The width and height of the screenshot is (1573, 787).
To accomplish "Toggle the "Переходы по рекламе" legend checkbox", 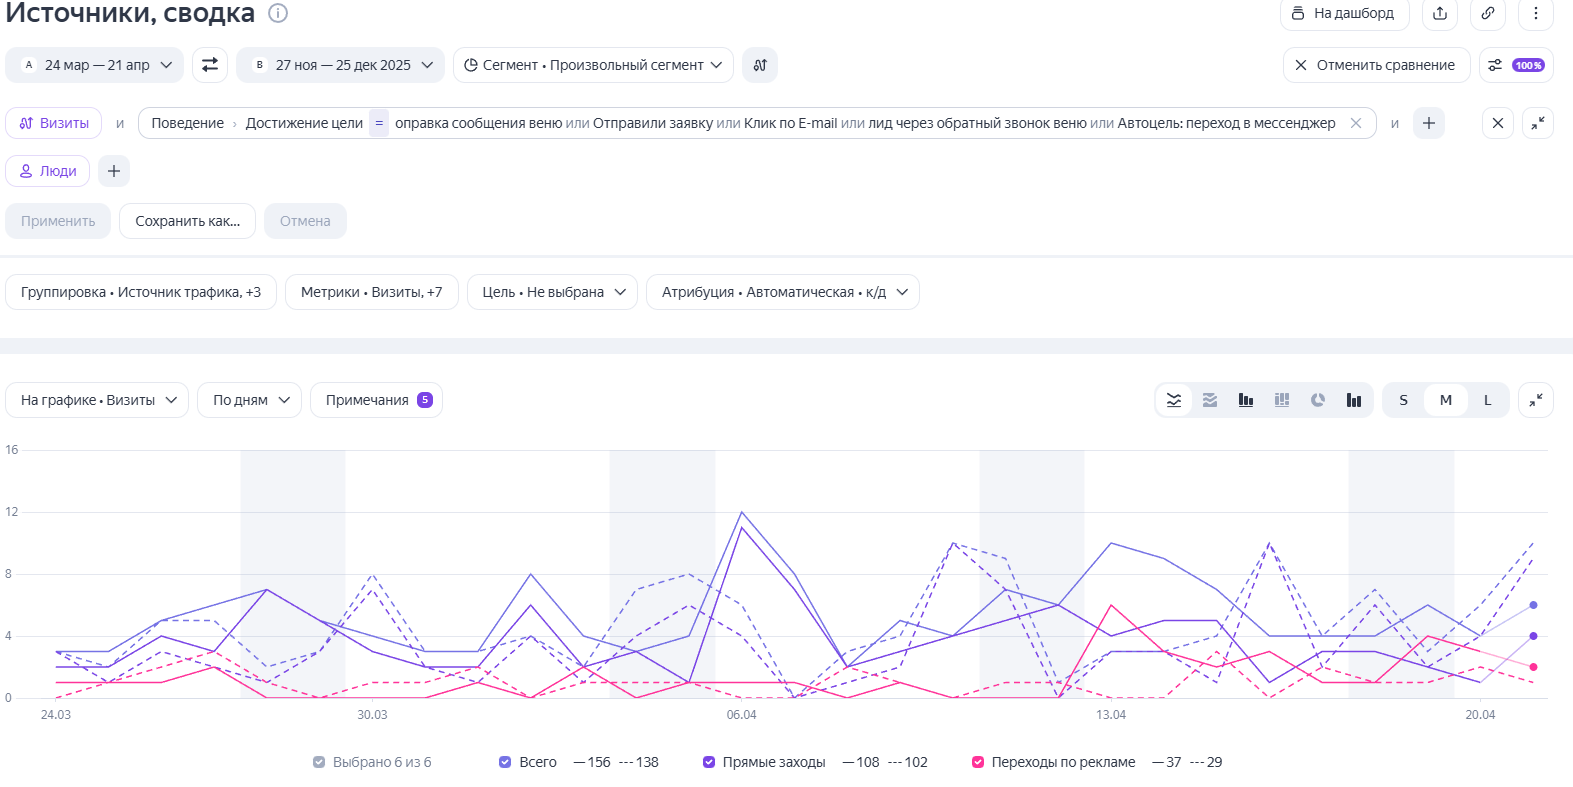I will click(978, 762).
